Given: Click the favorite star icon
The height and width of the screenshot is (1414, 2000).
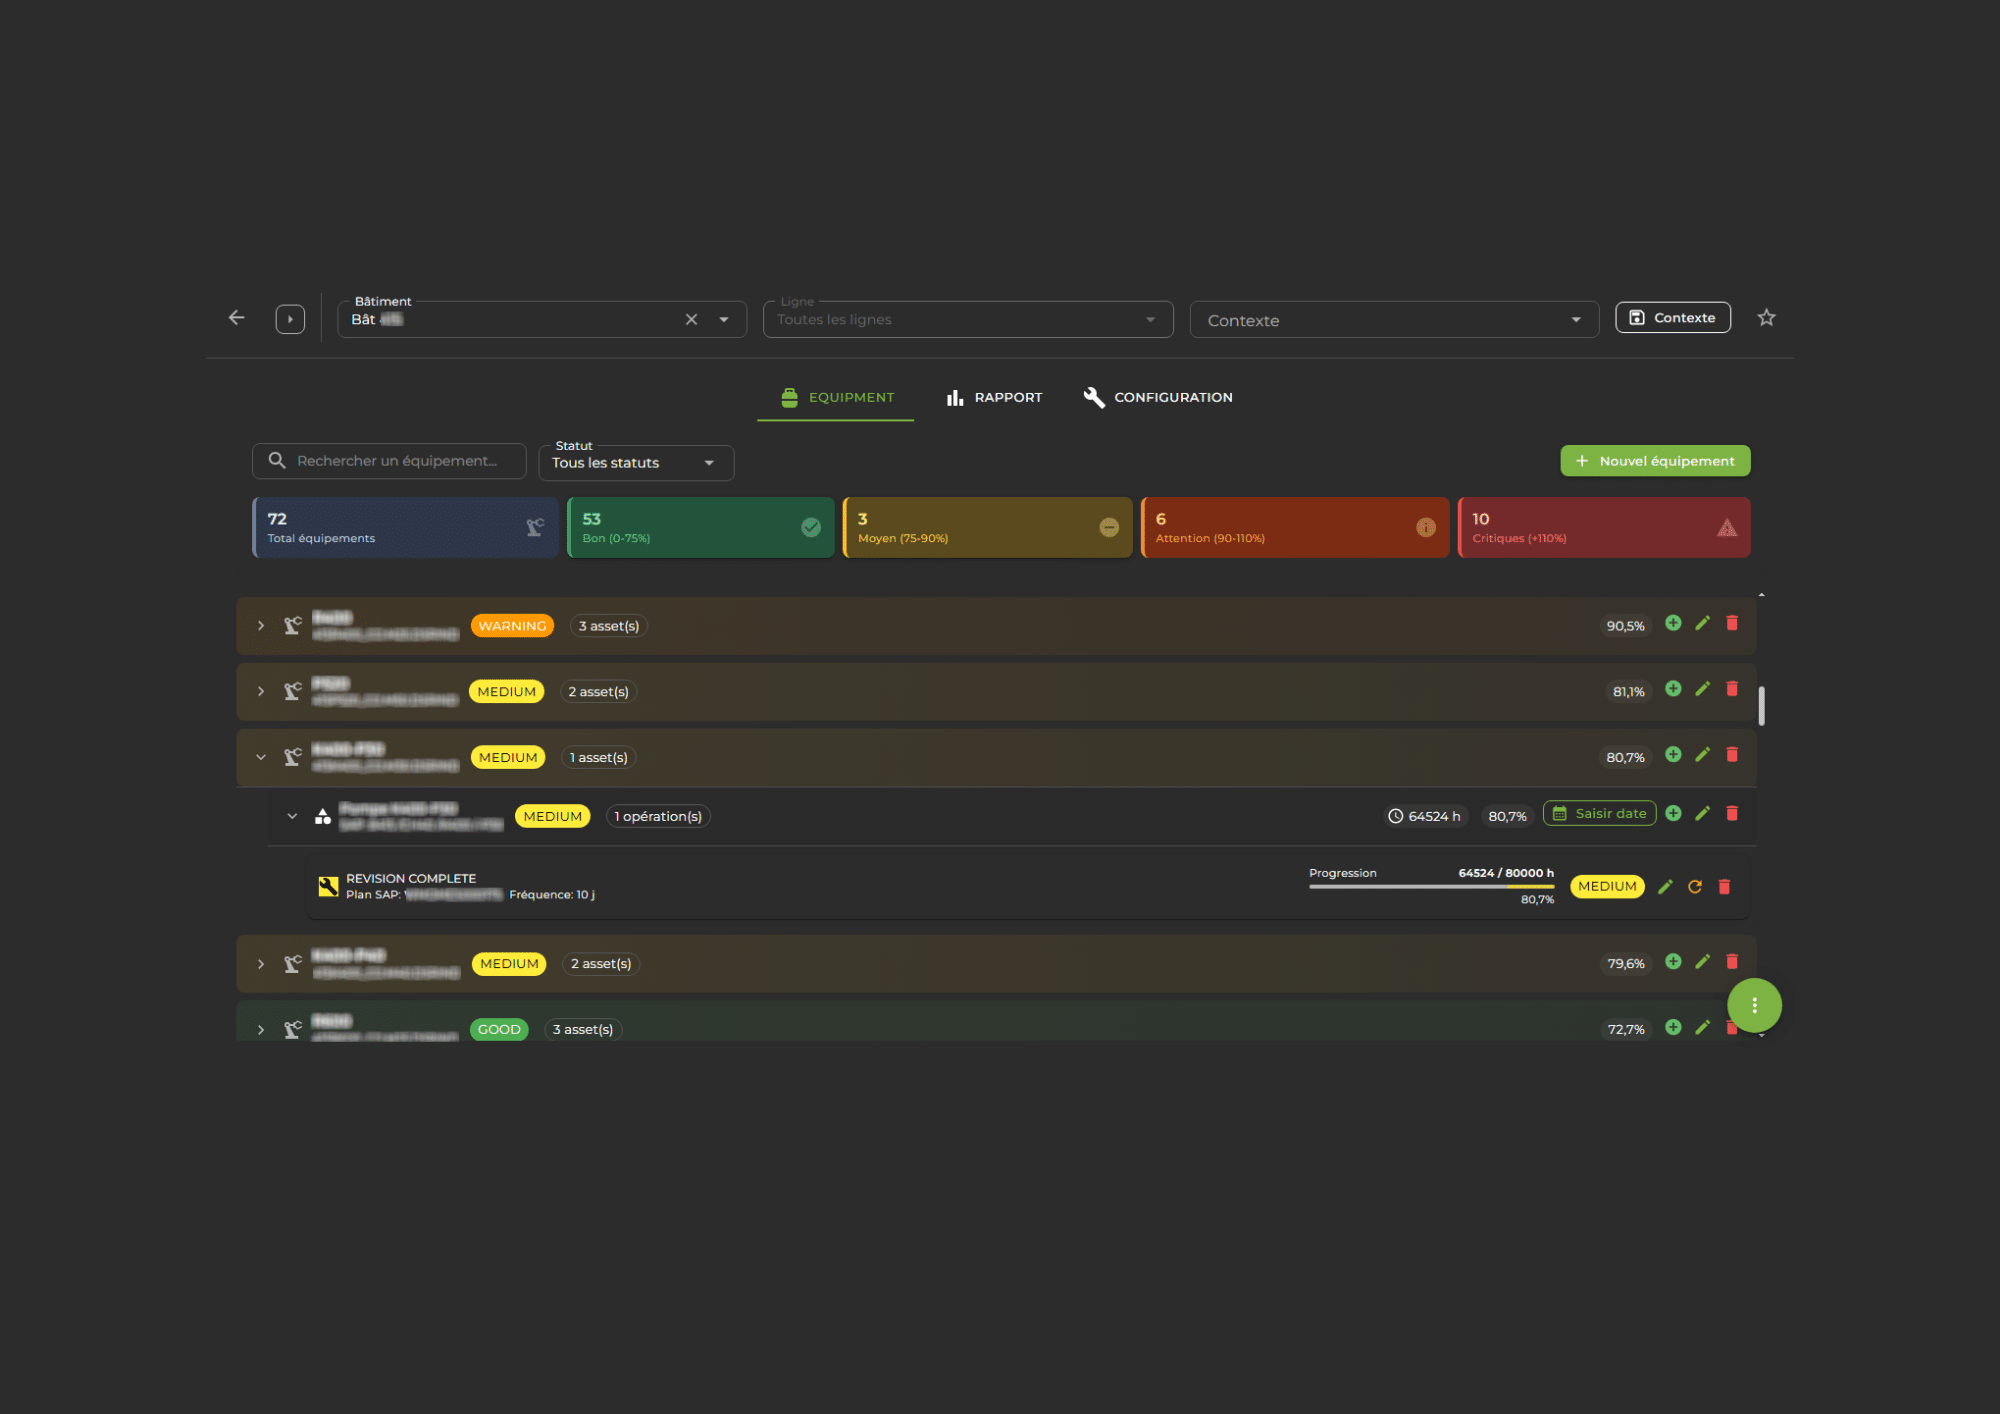Looking at the screenshot, I should pos(1766,318).
